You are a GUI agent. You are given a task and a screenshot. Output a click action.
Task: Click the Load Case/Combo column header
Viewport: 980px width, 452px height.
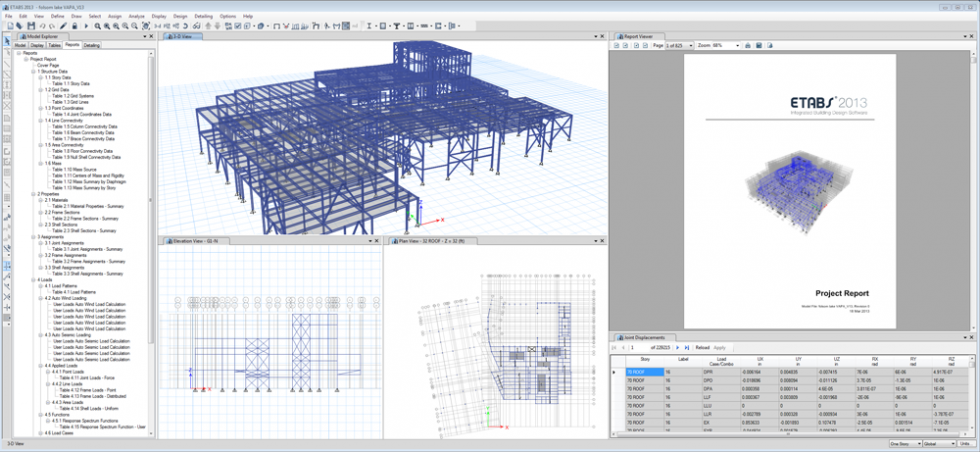point(721,361)
